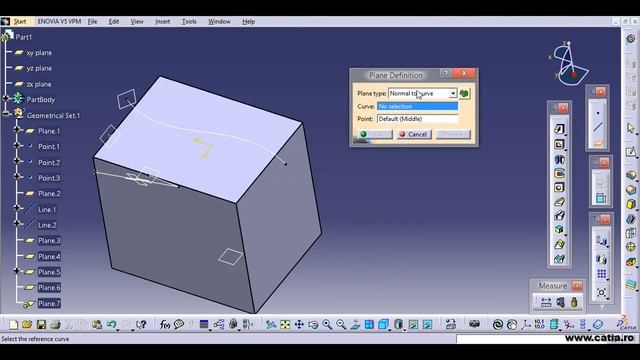Open the Edit menu

[x=114, y=22]
